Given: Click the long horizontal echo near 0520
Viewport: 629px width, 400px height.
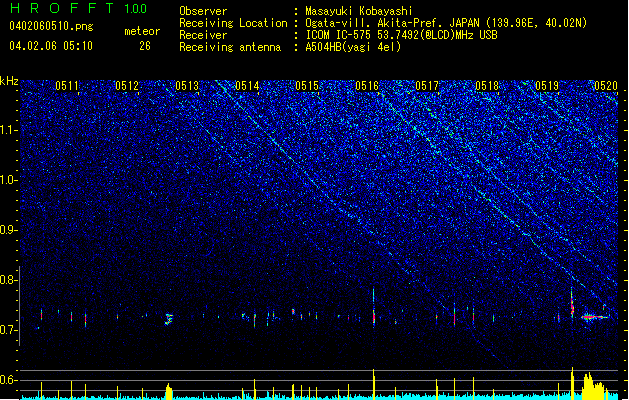Looking at the screenshot, I should coord(595,317).
